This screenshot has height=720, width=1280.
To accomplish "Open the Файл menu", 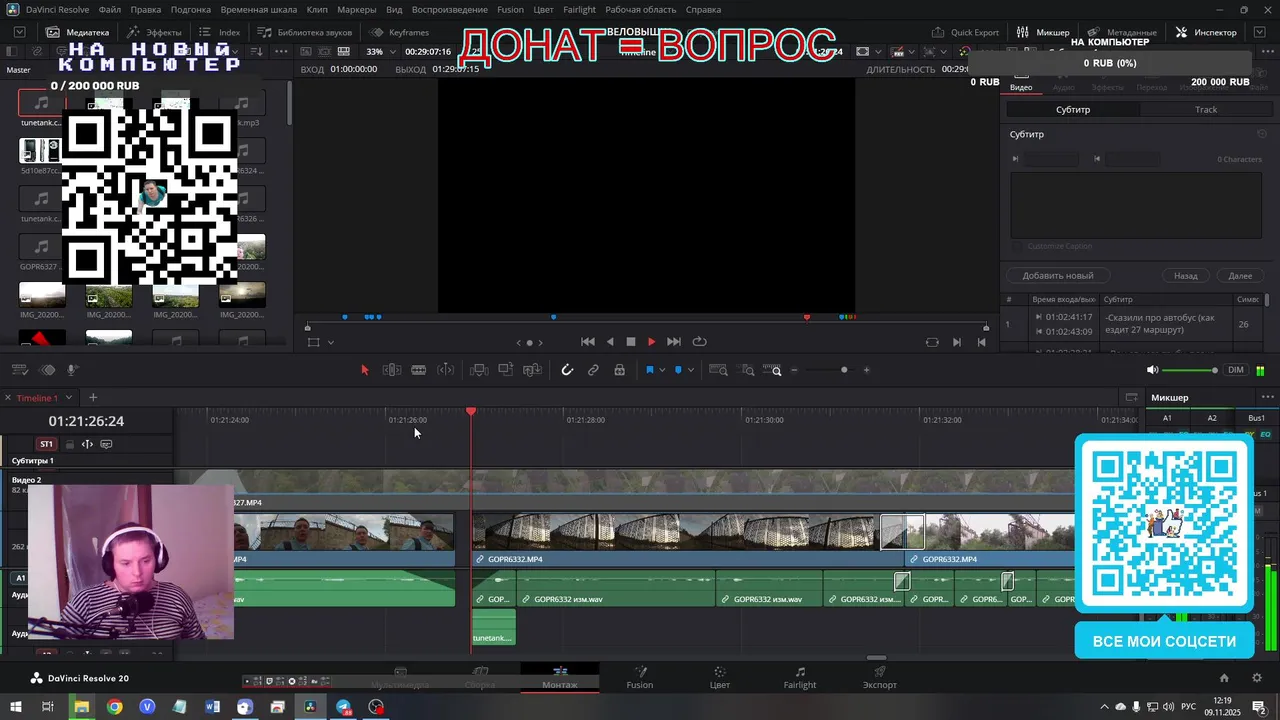I will (x=110, y=9).
